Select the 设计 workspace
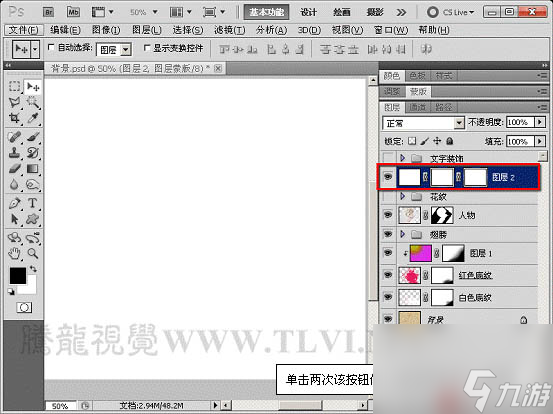The image size is (553, 414). [x=308, y=12]
